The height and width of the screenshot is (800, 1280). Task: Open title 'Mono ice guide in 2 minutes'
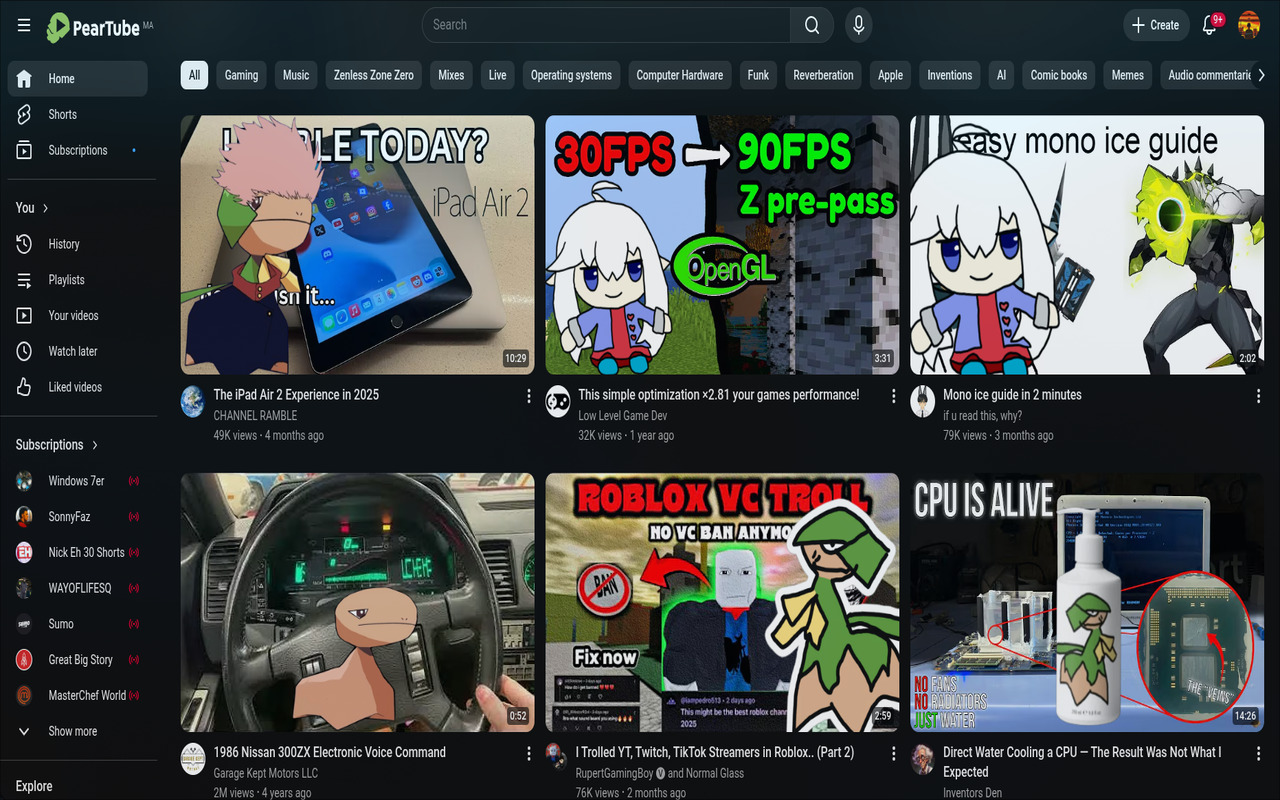(x=1012, y=395)
